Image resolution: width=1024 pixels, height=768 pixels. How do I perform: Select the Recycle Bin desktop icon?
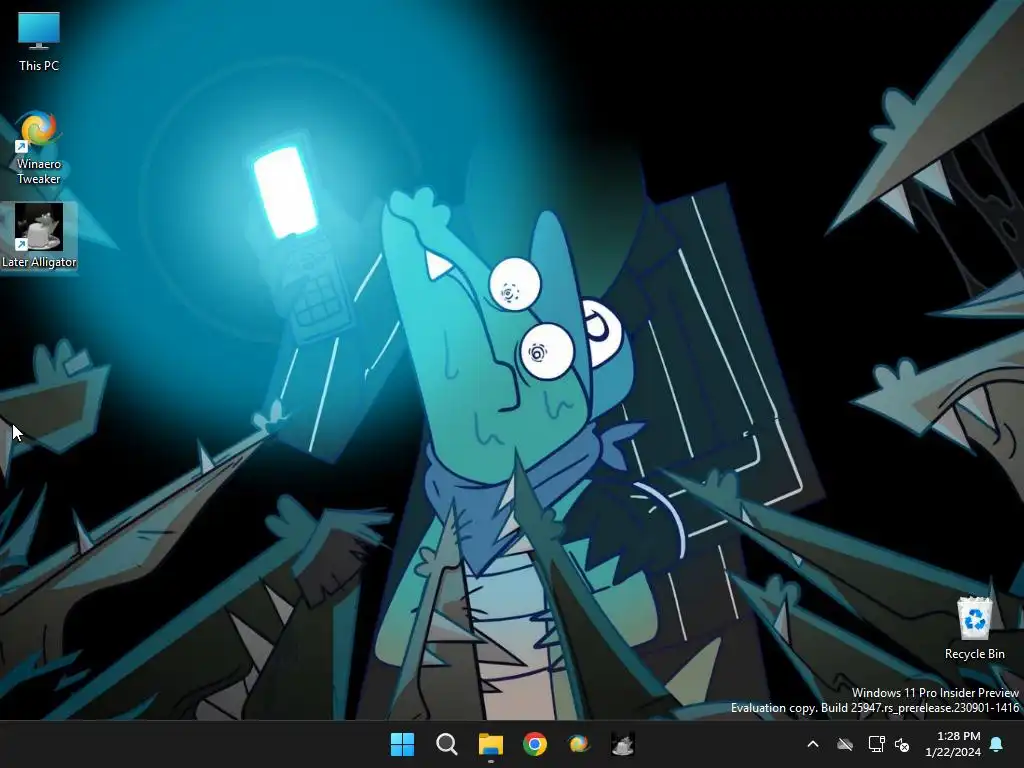(974, 628)
